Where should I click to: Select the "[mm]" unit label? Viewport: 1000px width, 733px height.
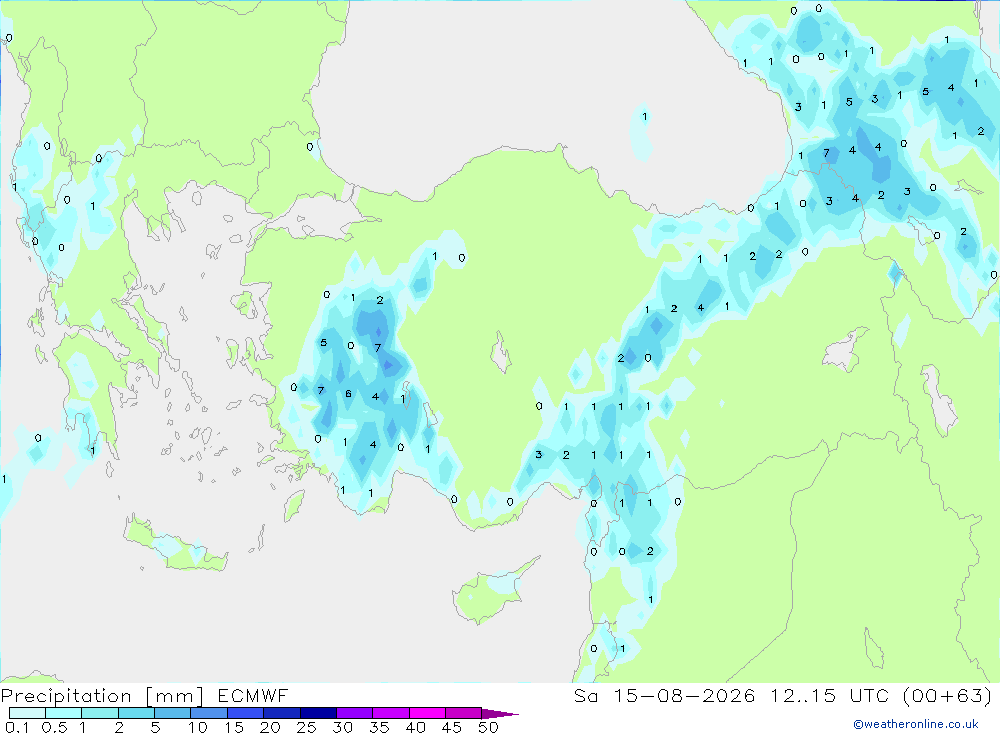(175, 696)
